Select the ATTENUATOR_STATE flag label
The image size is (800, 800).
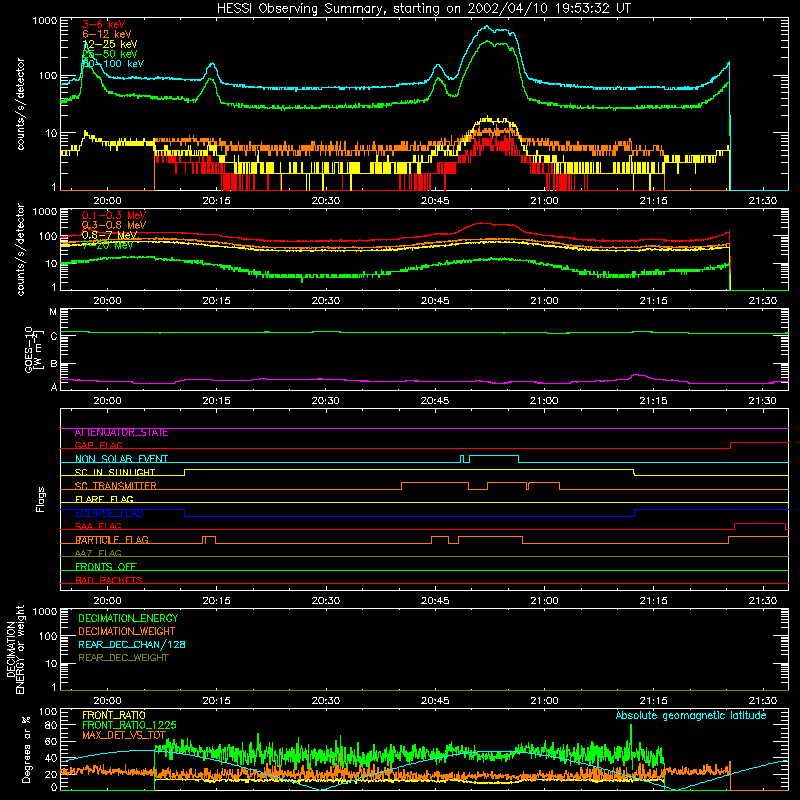pos(121,433)
